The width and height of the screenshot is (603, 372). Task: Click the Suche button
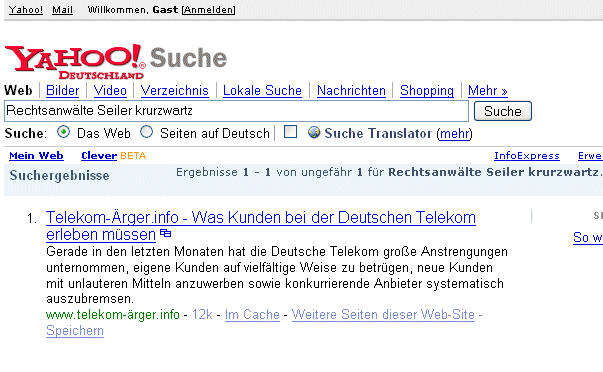503,111
